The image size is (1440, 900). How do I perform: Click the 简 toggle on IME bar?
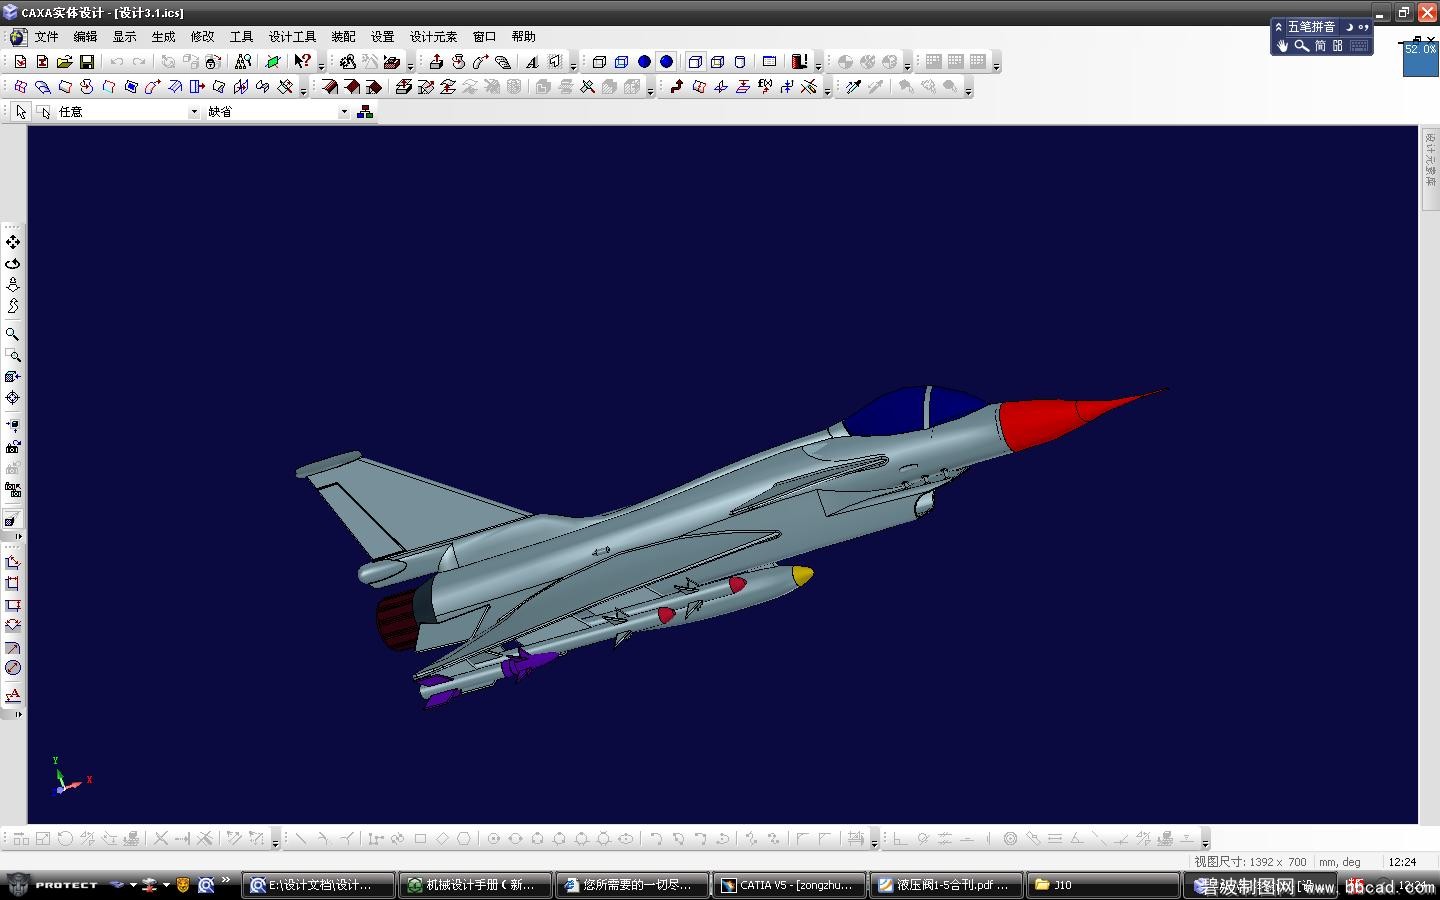[x=1320, y=46]
